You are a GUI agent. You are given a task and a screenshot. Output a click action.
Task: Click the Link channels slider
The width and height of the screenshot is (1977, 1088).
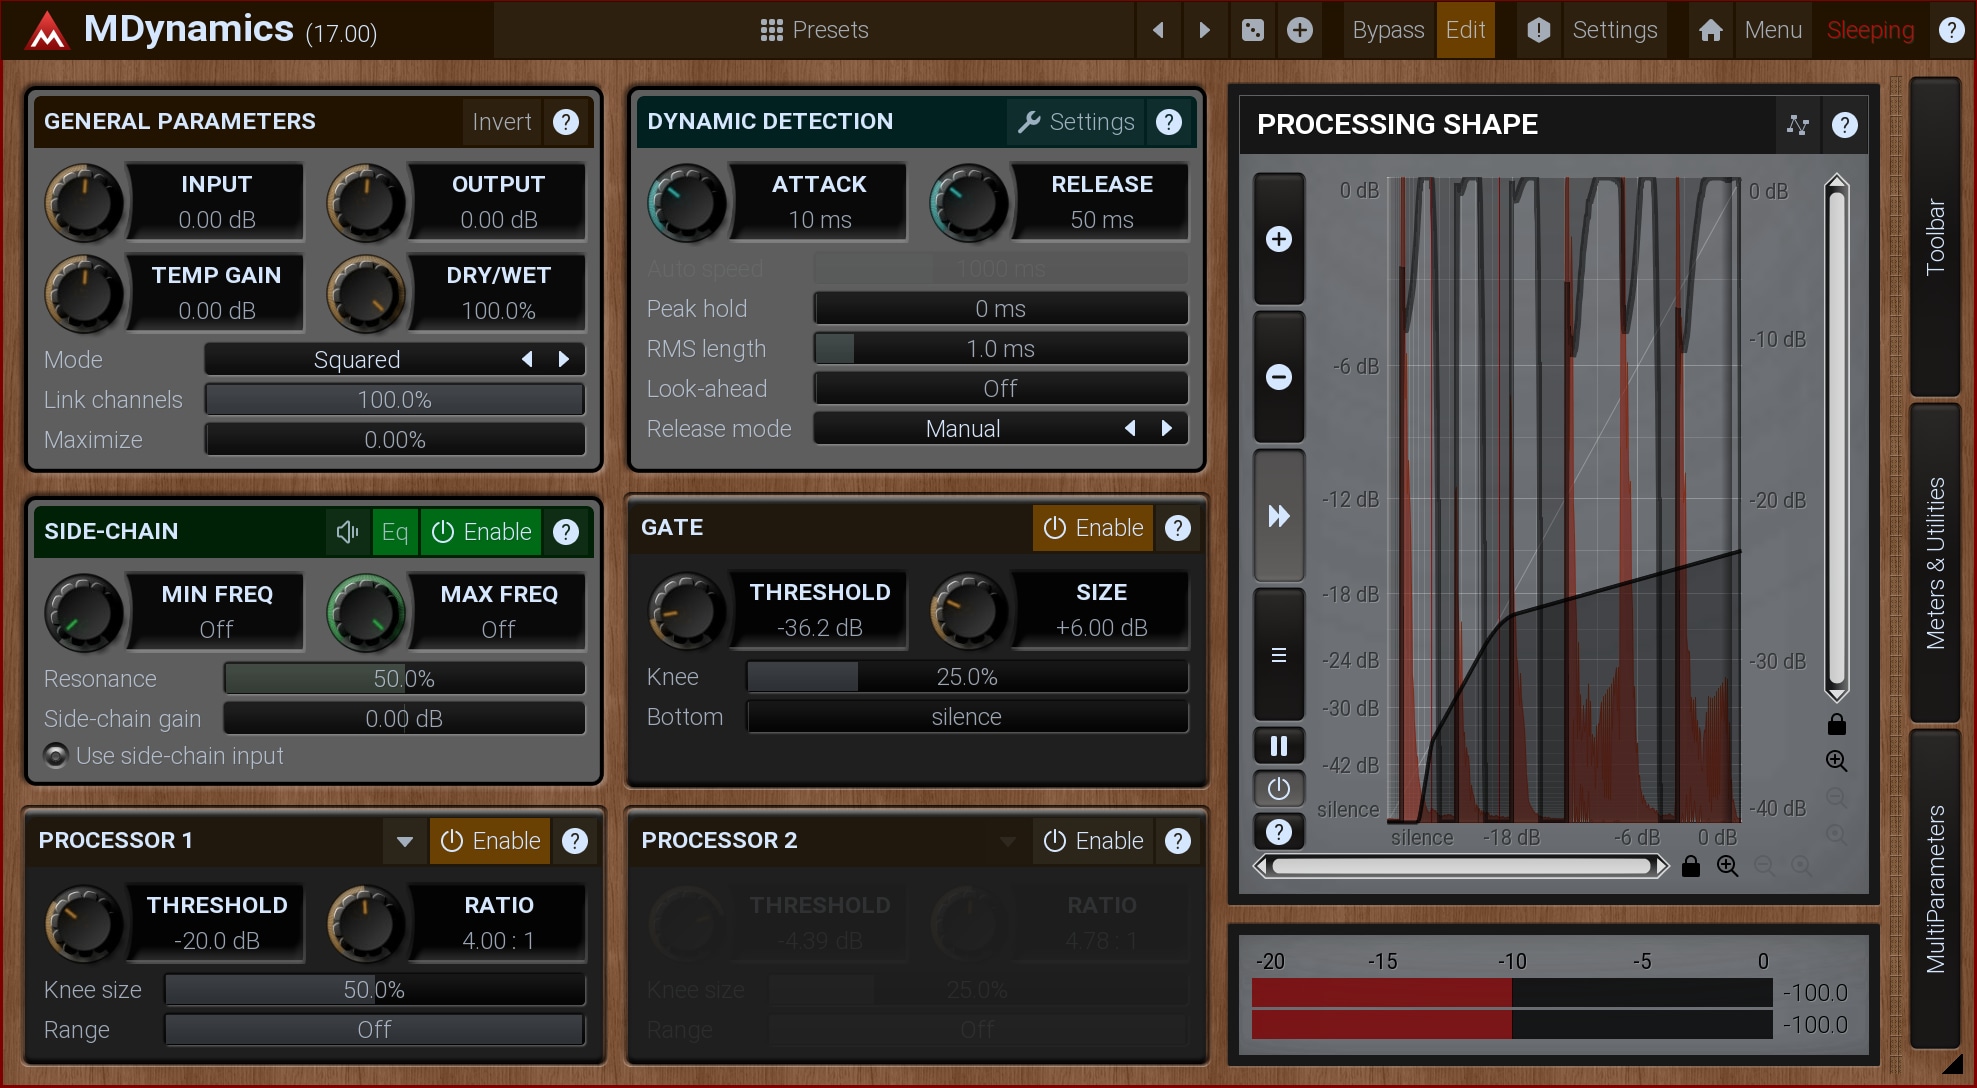pos(394,400)
